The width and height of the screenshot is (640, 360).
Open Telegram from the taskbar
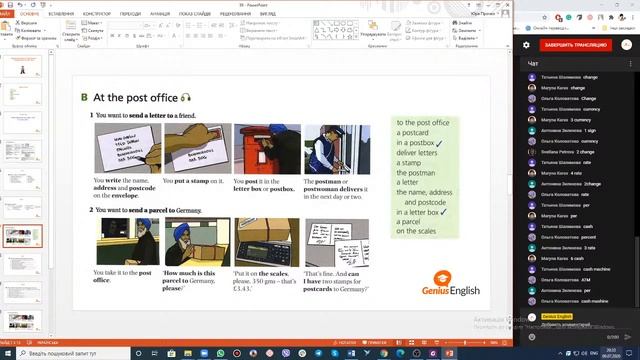pos(318,353)
